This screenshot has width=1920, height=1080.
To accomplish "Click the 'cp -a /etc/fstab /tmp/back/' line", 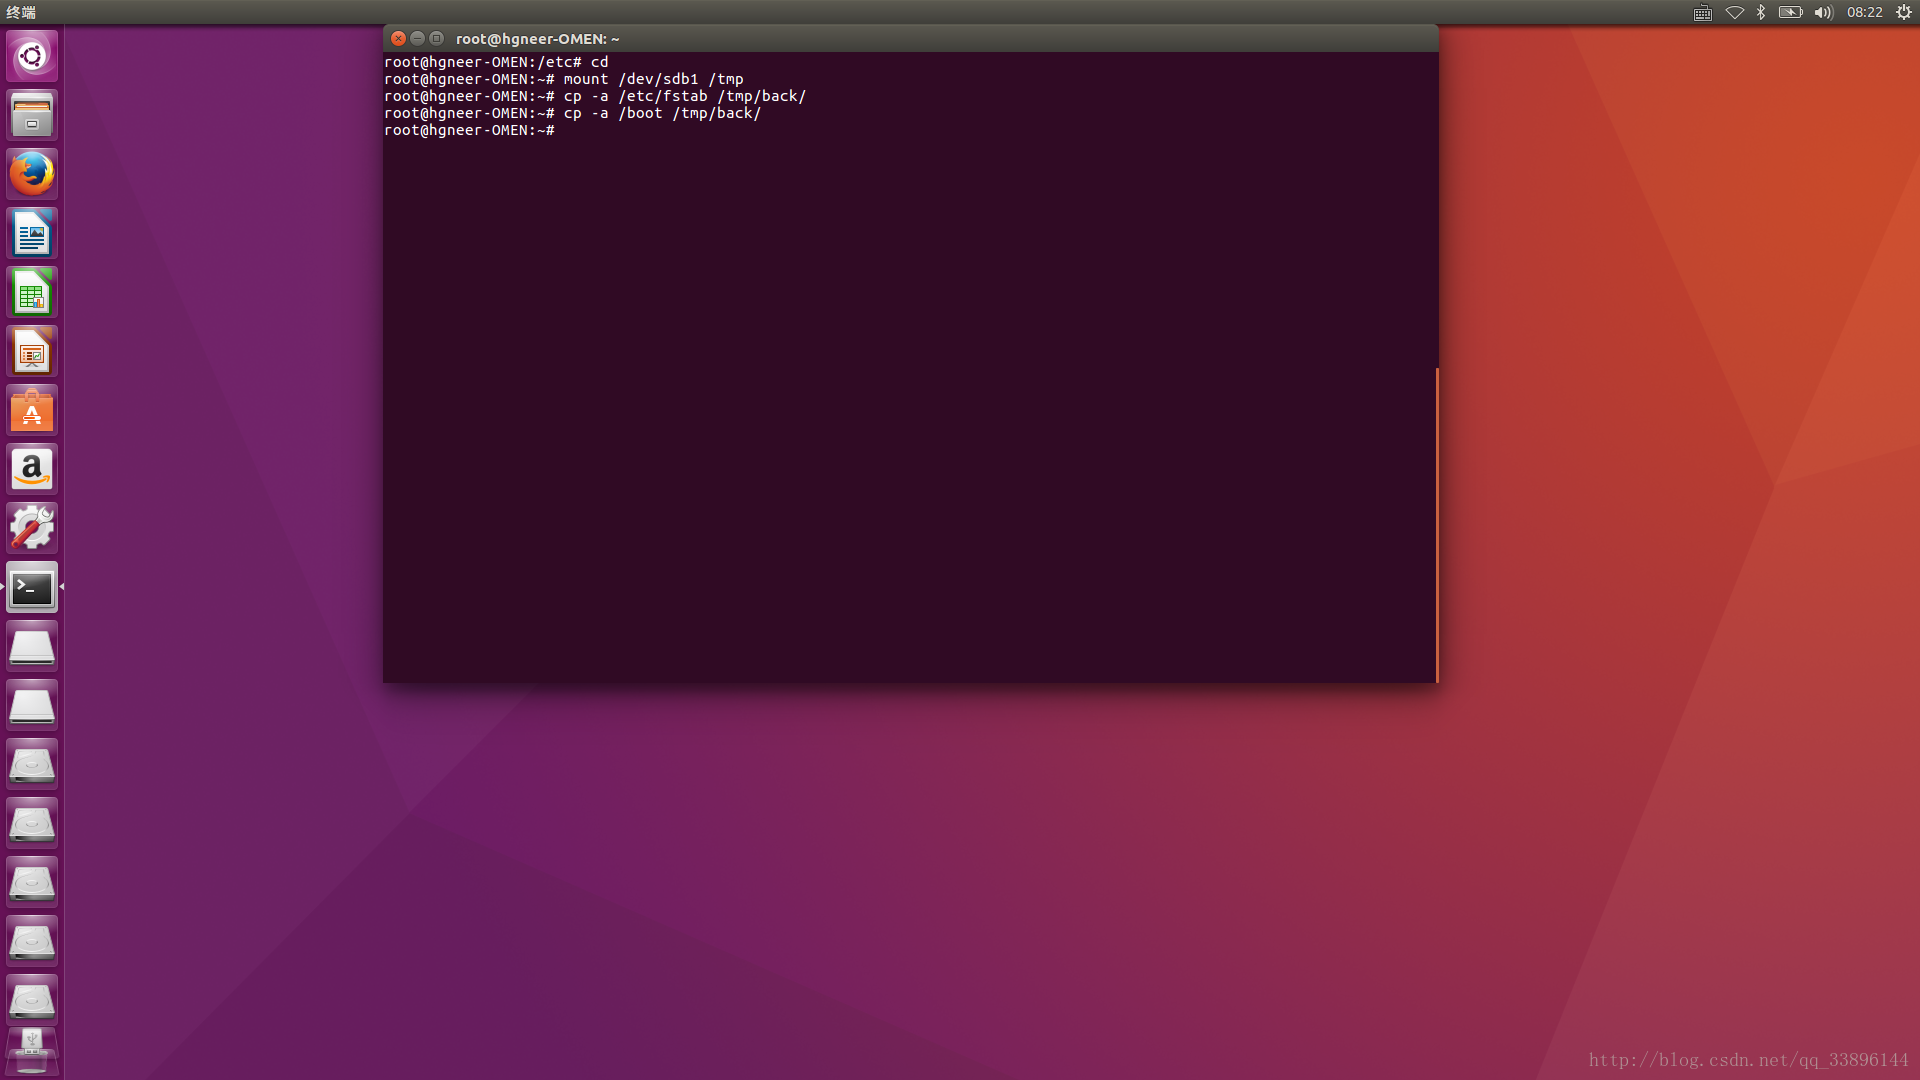I will point(595,96).
